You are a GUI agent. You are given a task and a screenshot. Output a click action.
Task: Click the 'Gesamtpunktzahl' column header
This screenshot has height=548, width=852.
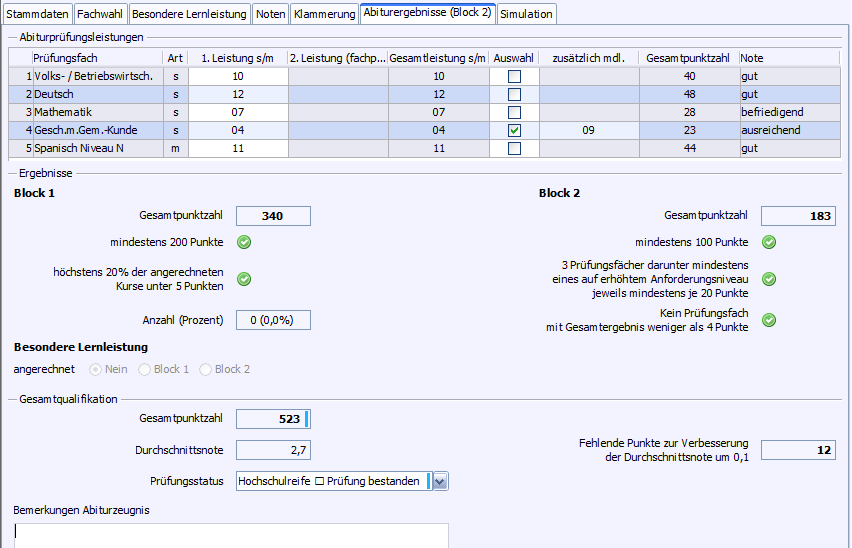(x=688, y=58)
